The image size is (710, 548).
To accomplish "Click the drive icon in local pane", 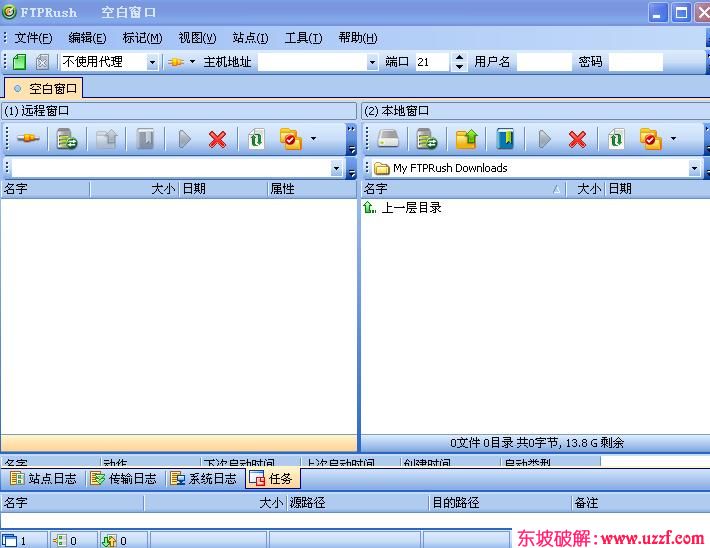I will (x=388, y=139).
